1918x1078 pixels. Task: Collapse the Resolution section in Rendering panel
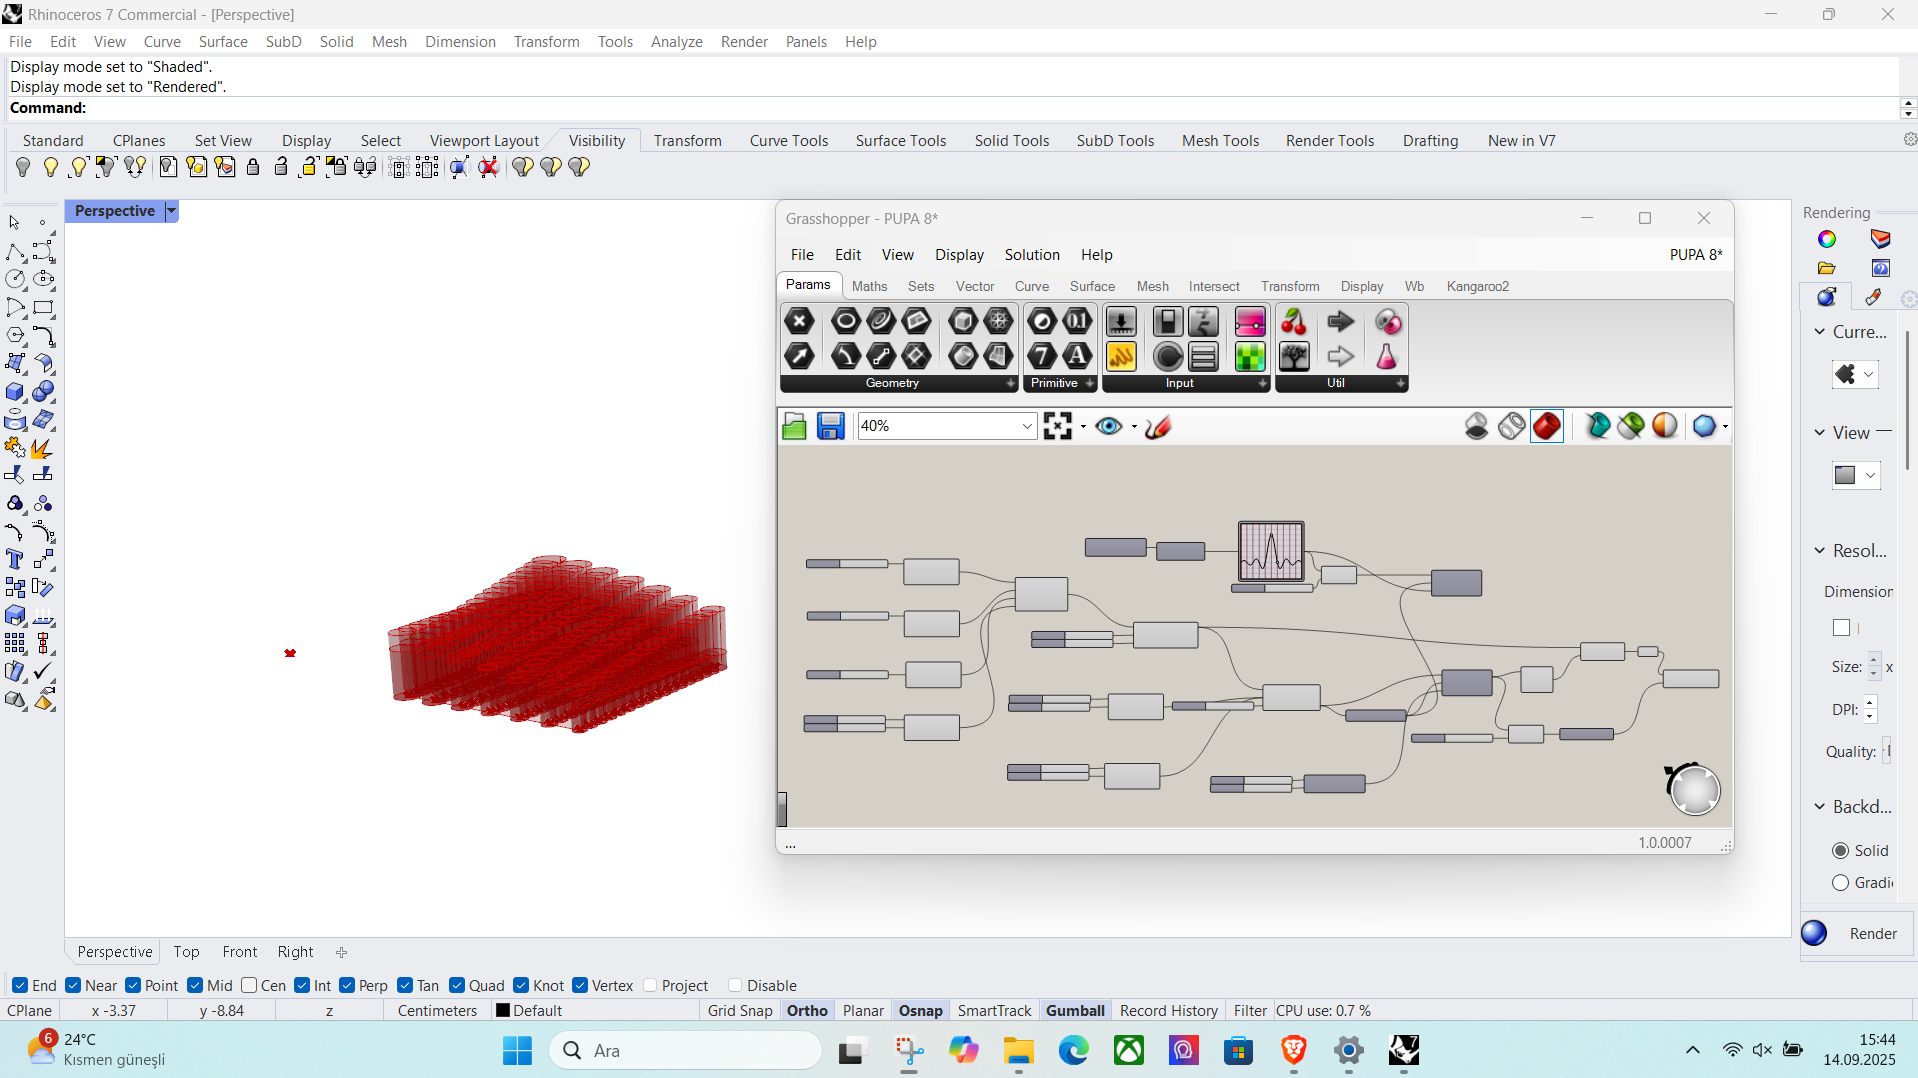click(x=1820, y=550)
